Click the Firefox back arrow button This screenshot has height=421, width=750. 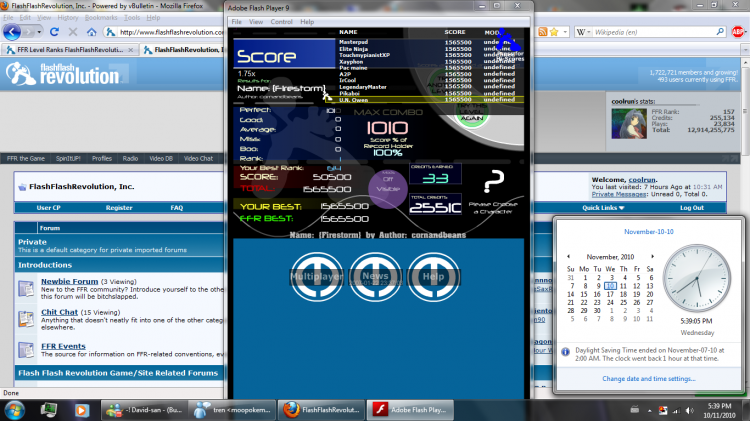click(x=12, y=32)
